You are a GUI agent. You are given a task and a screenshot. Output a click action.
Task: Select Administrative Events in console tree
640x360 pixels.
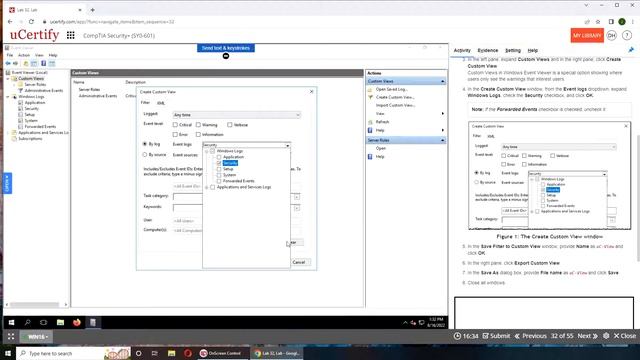pyautogui.click(x=44, y=90)
